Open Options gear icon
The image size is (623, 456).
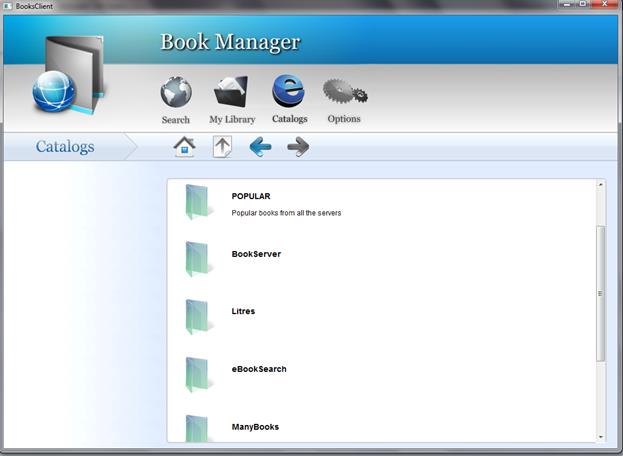344,93
